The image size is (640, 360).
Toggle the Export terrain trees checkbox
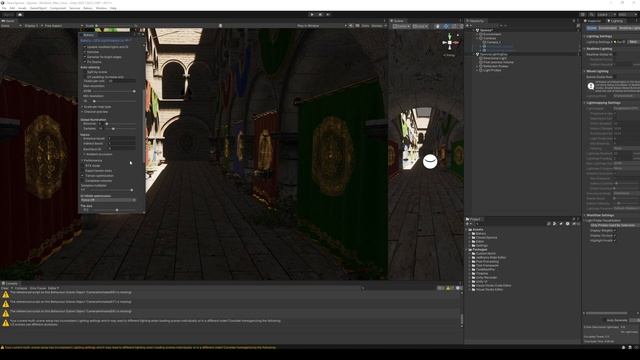pyautogui.click(x=83, y=171)
